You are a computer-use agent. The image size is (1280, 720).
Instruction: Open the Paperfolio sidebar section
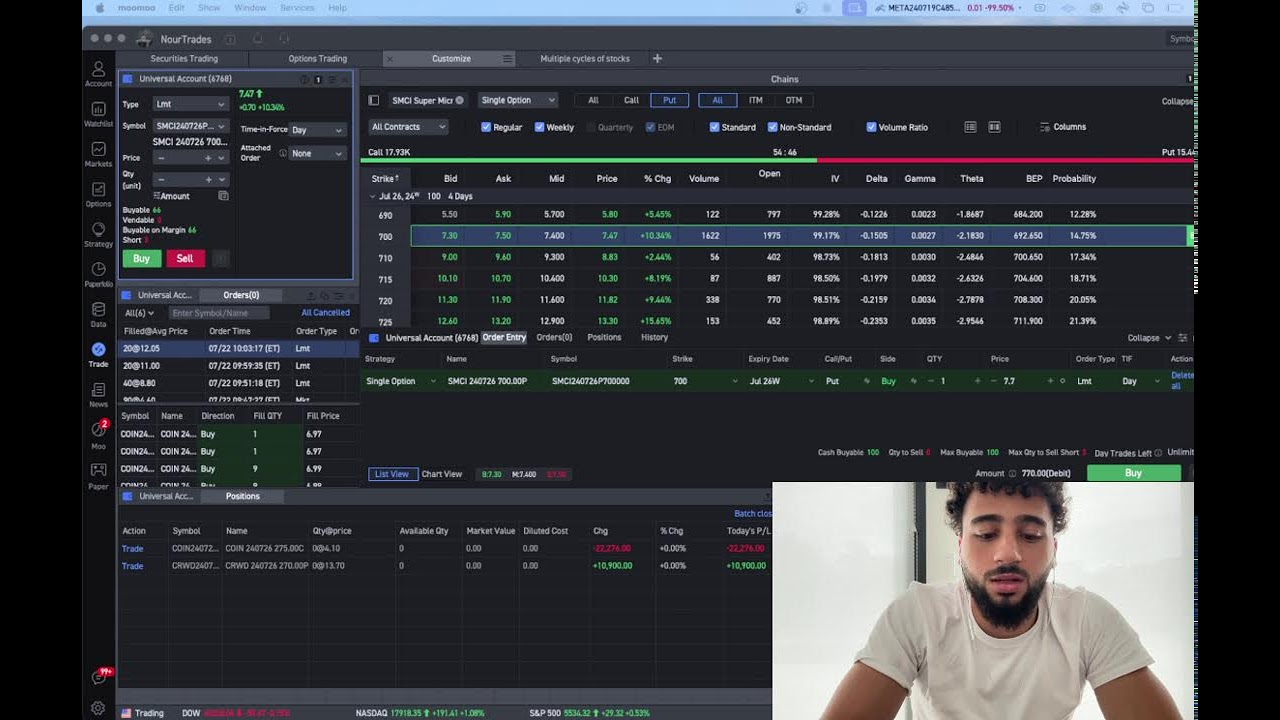(x=98, y=275)
